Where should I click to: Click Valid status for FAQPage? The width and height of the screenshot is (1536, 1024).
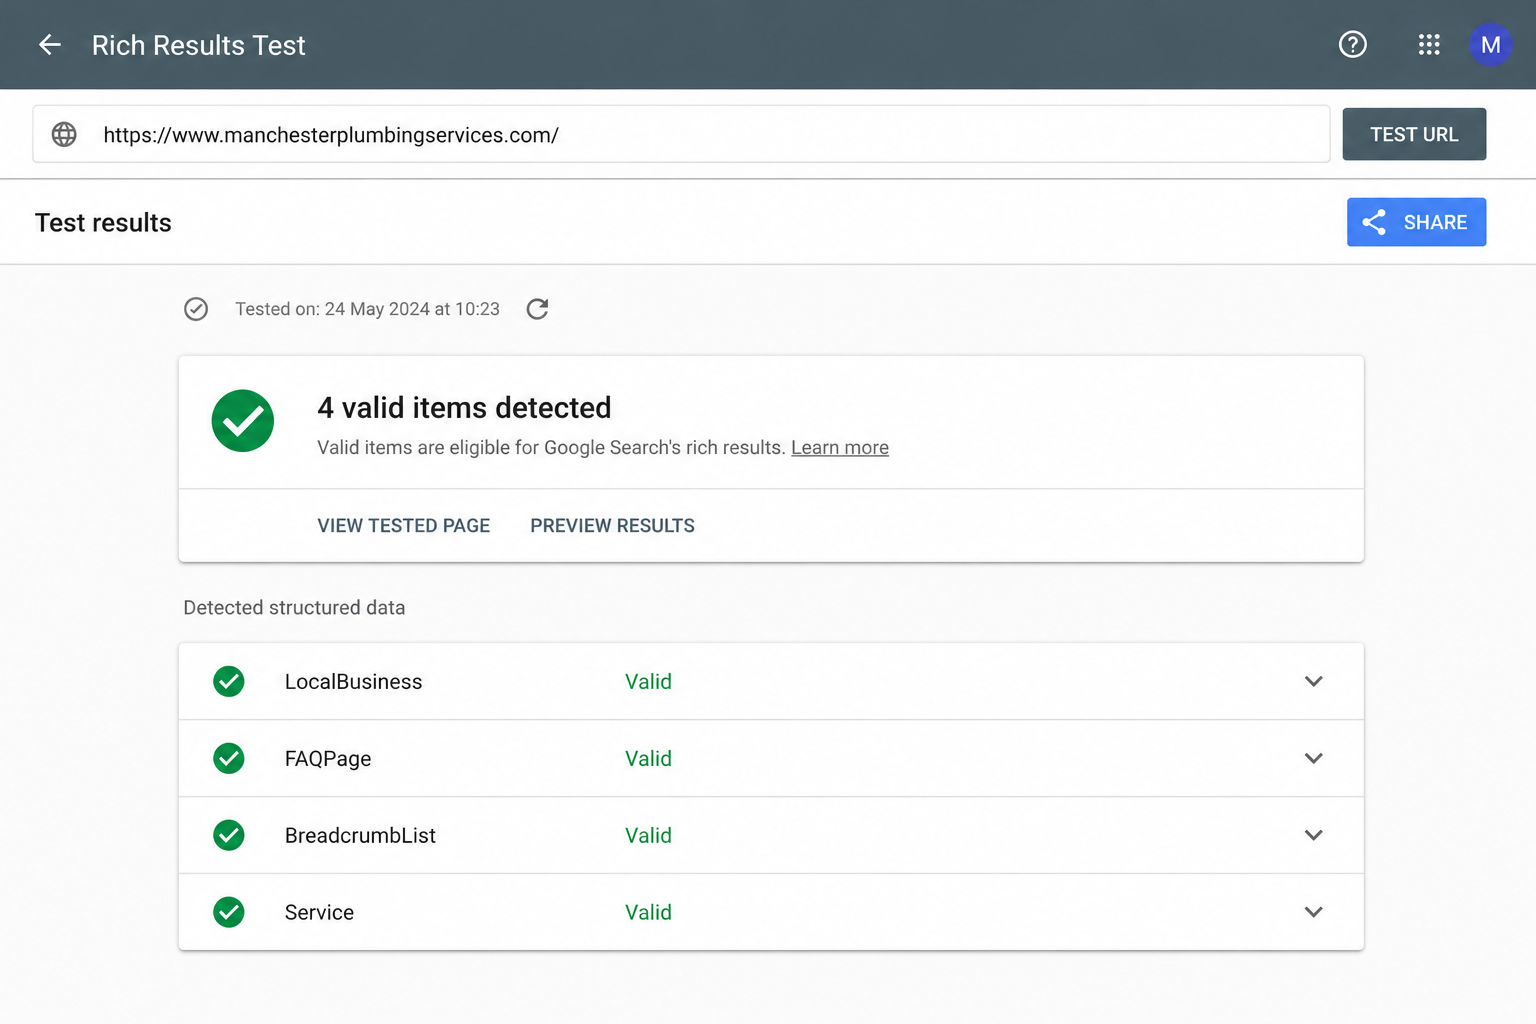pos(648,759)
